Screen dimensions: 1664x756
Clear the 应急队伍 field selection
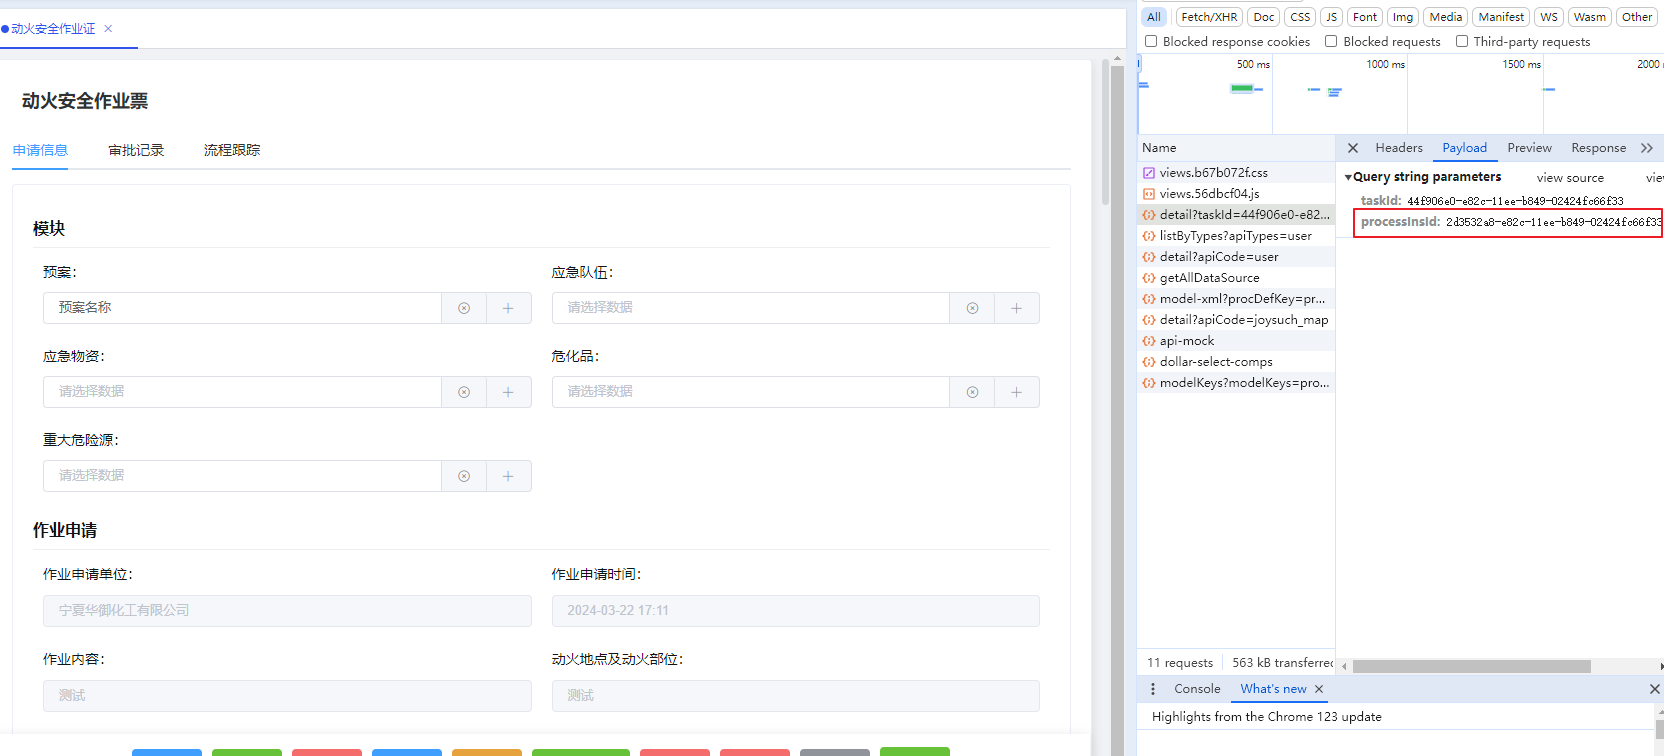(972, 308)
